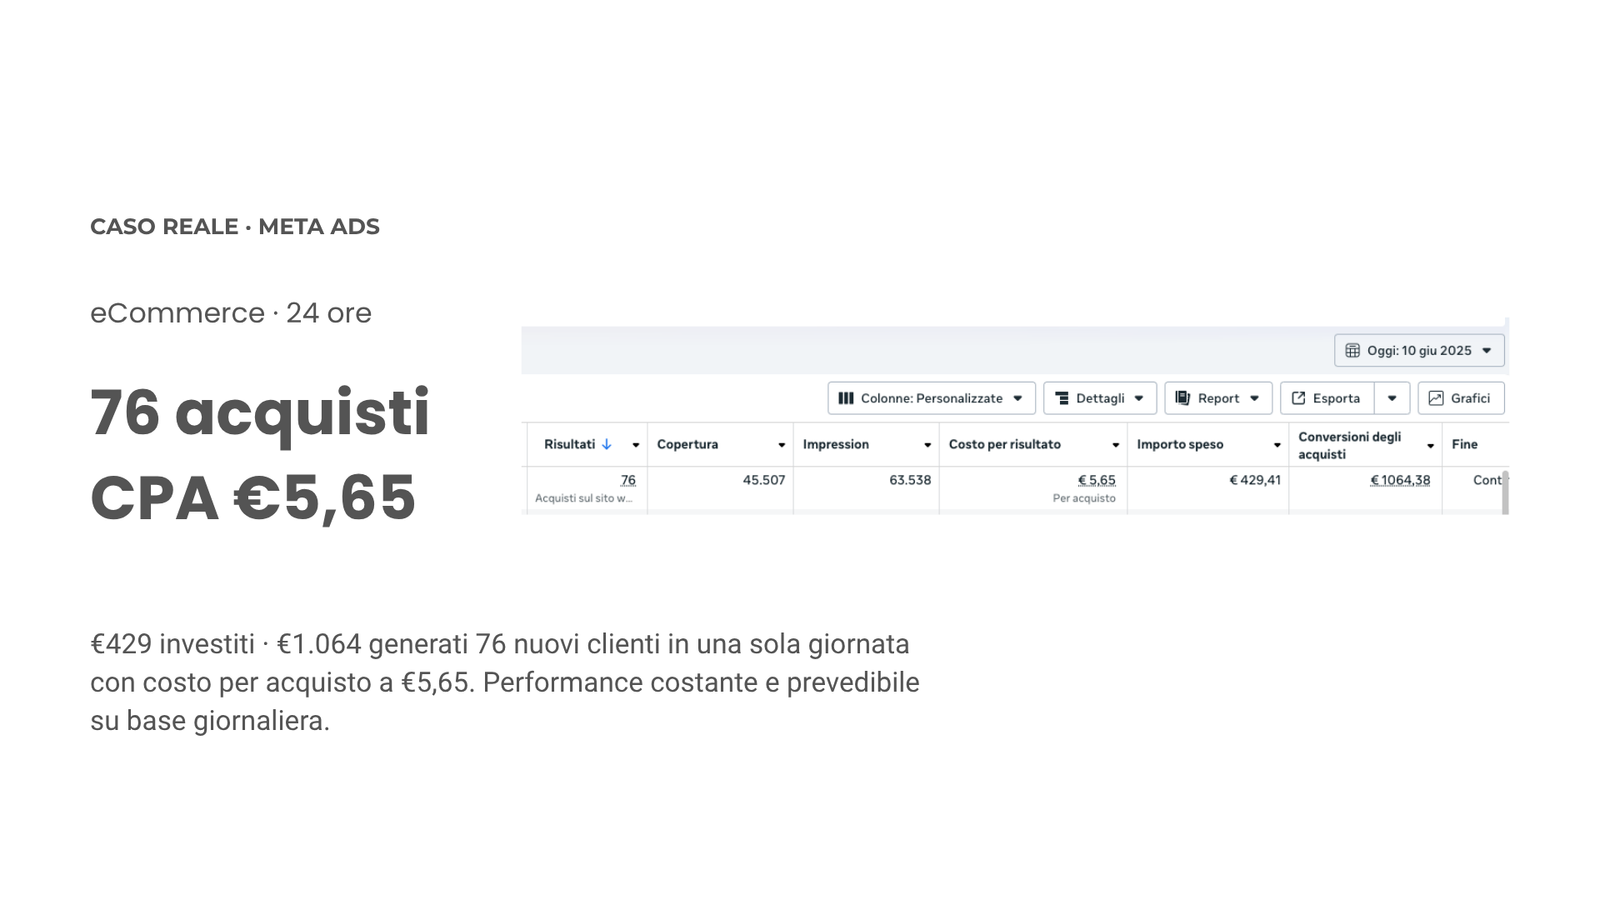Click the Colonne columns icon

click(846, 398)
